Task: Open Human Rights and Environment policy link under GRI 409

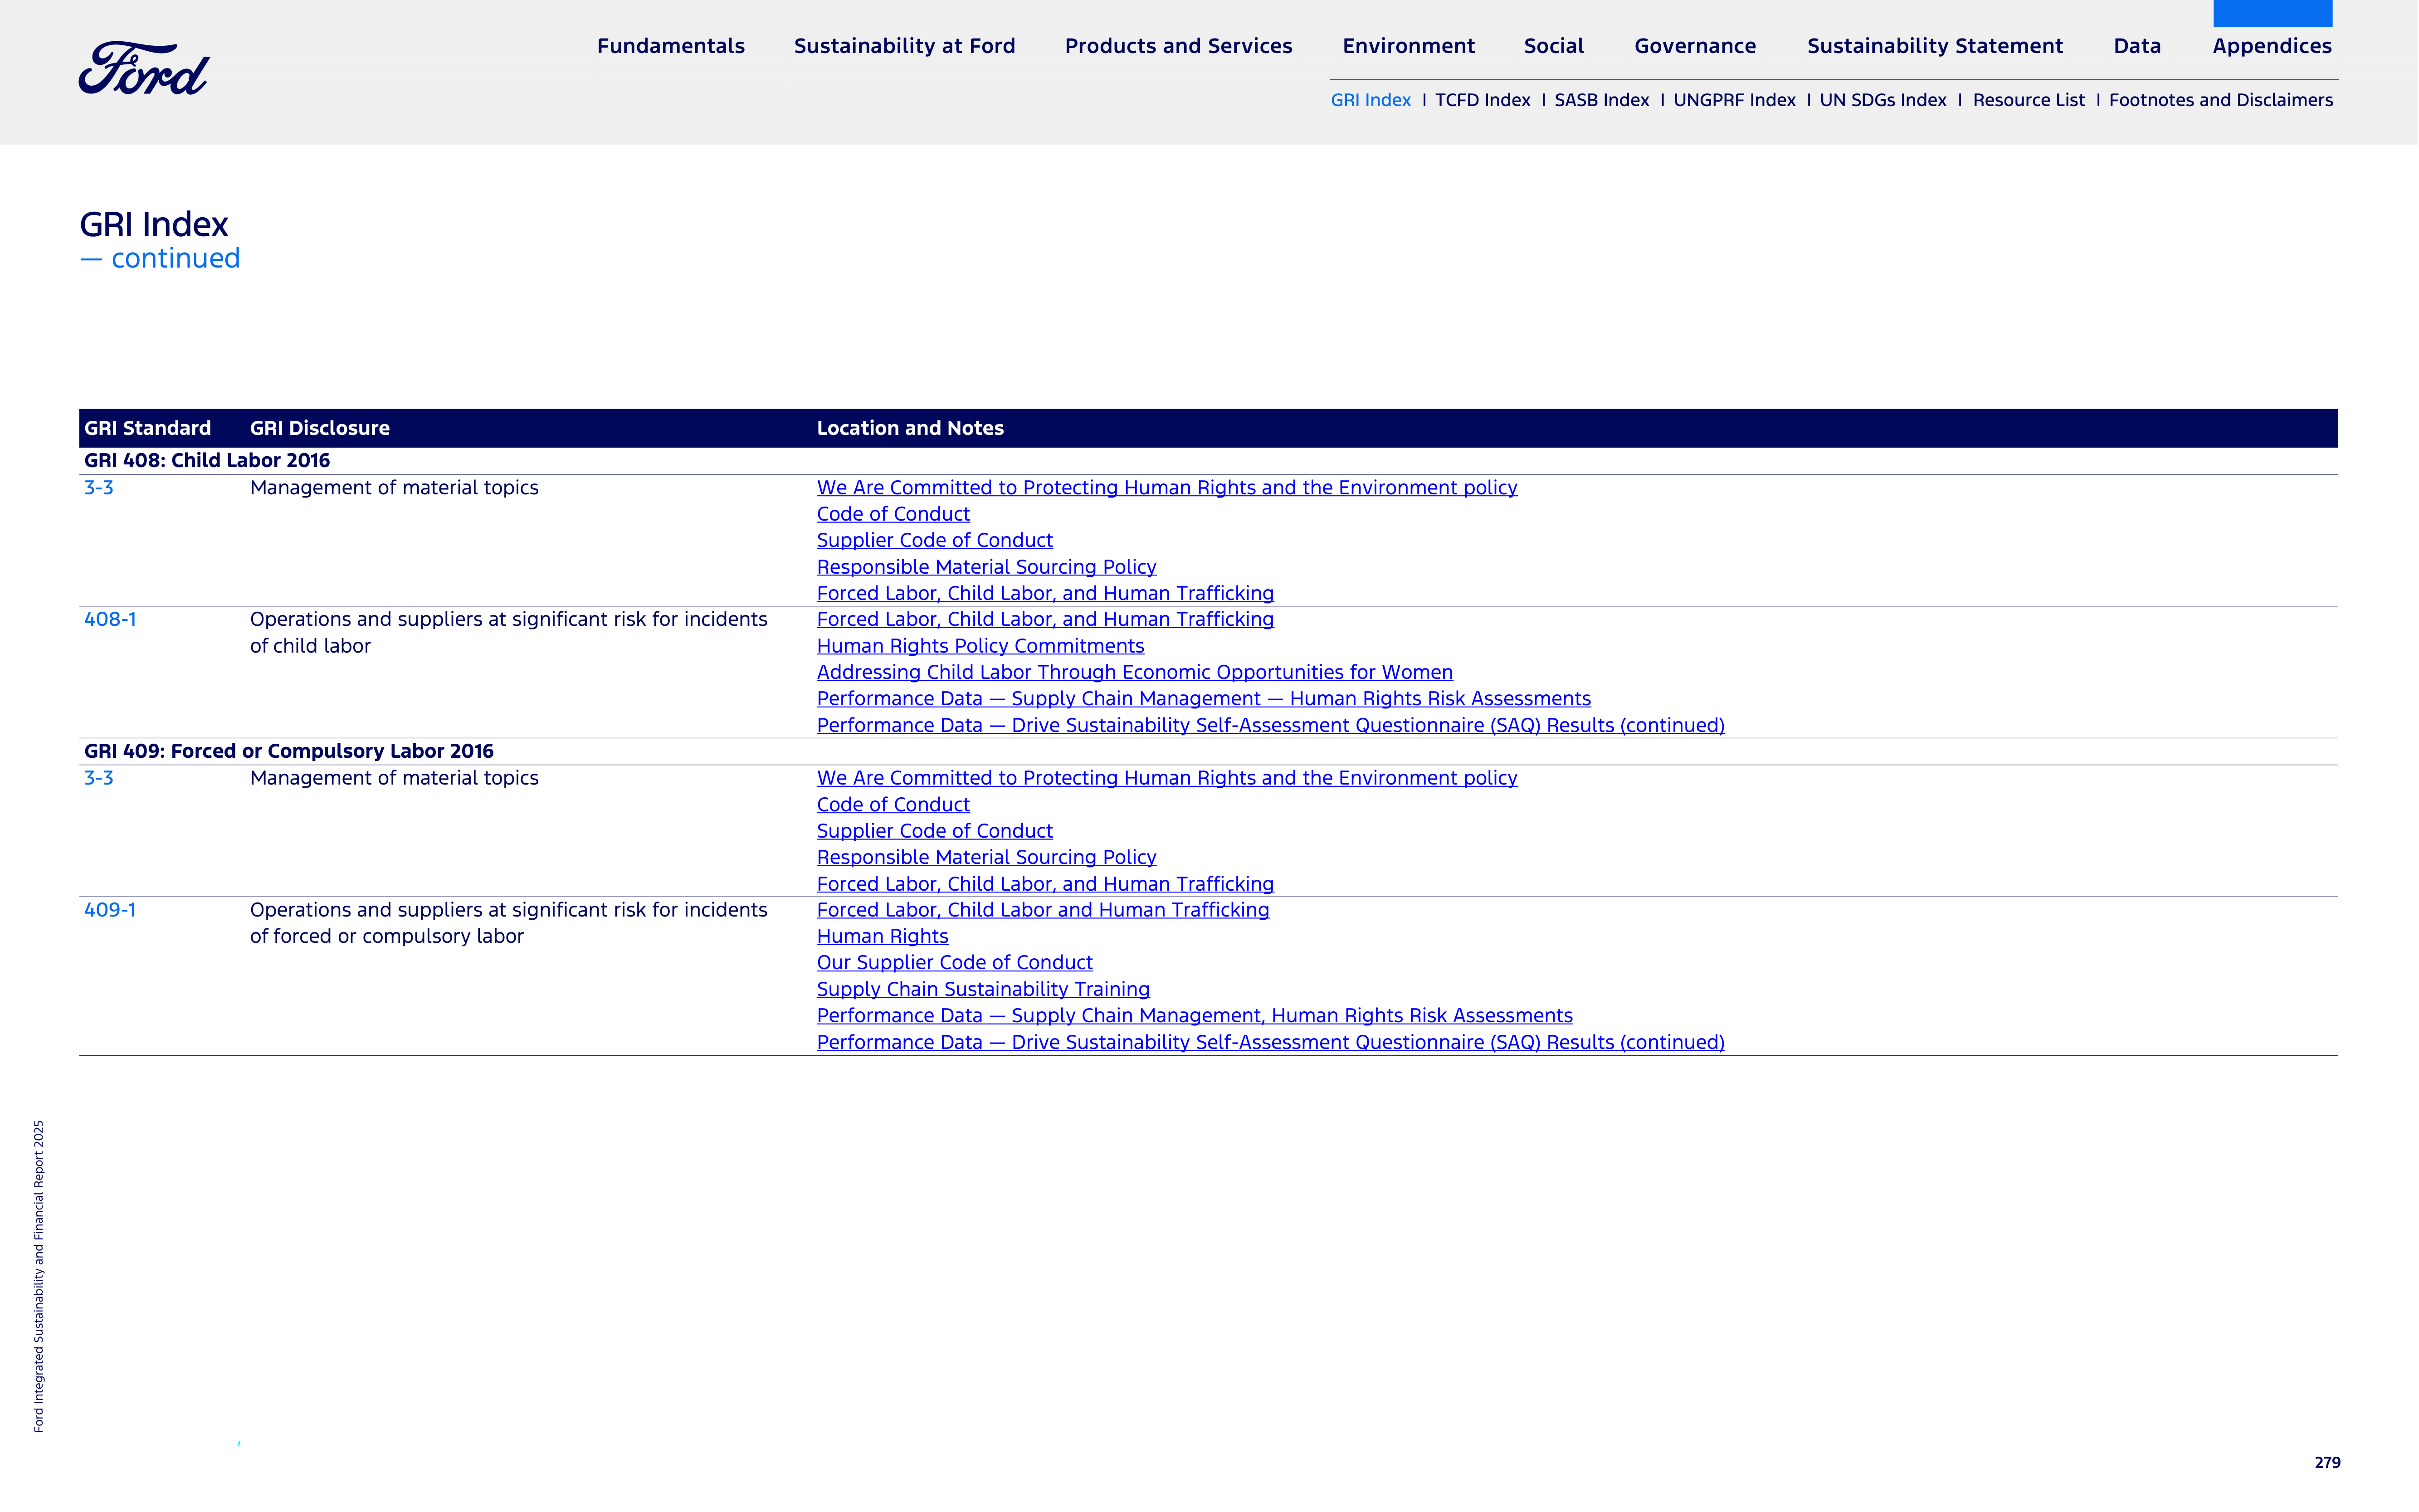Action: 1167,778
